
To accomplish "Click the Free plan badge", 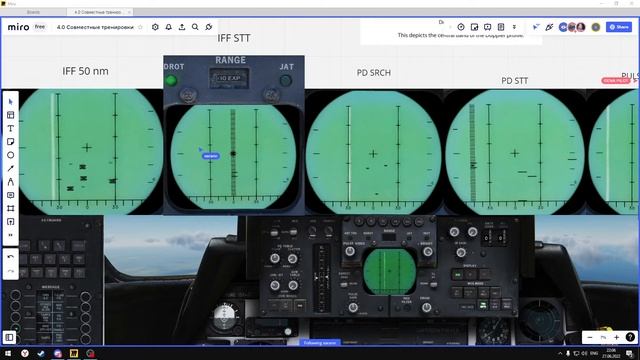I will click(x=40, y=27).
